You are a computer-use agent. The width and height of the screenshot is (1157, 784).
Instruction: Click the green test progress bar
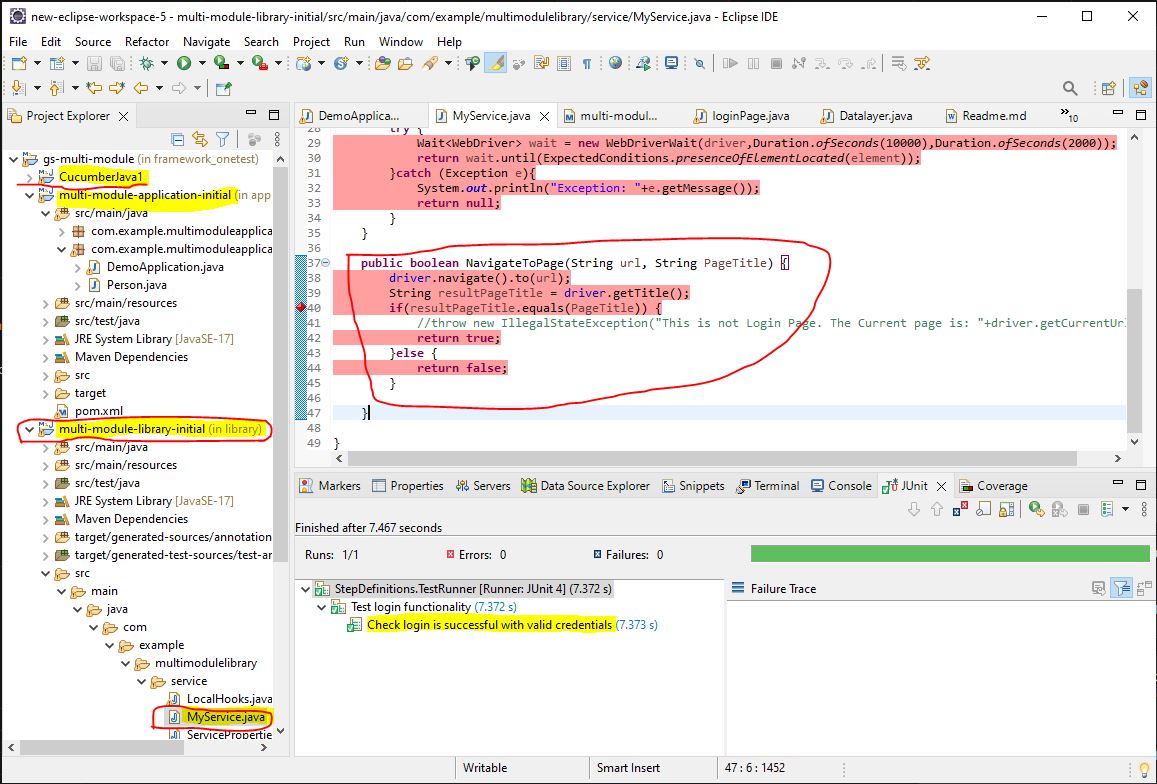[x=950, y=552]
